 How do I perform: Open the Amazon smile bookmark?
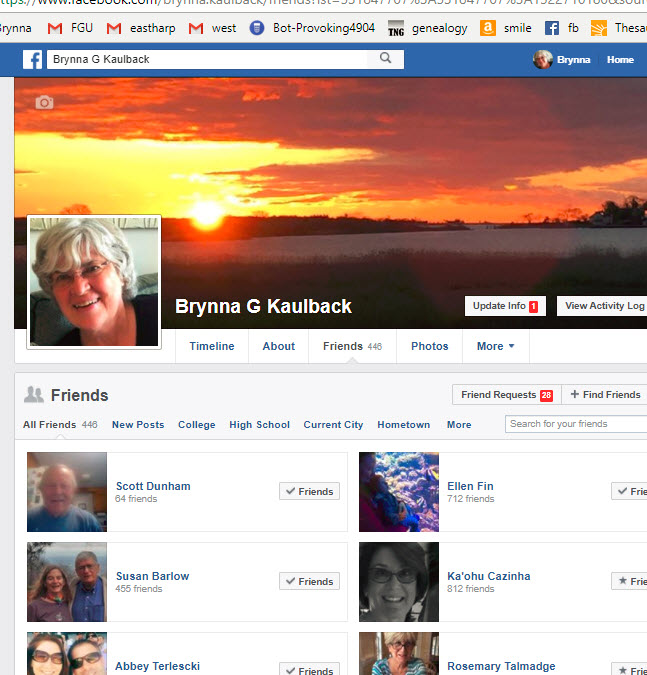[x=506, y=28]
